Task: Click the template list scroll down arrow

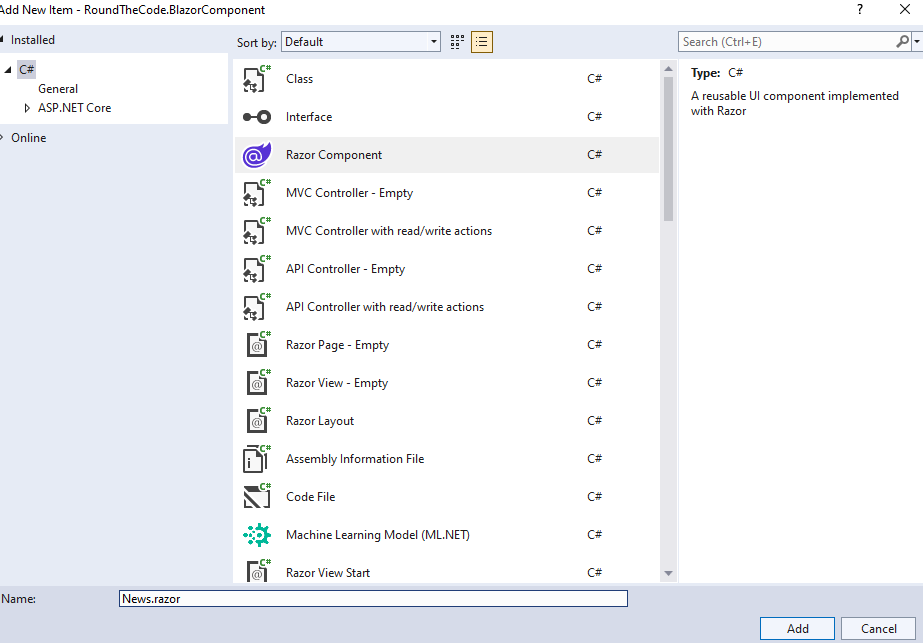Action: tap(668, 573)
